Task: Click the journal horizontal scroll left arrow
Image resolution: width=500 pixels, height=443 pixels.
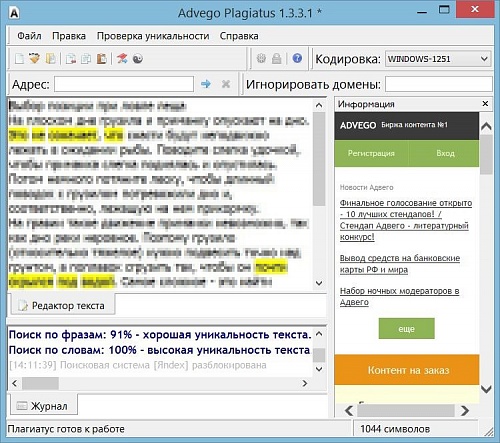Action: [x=14, y=383]
